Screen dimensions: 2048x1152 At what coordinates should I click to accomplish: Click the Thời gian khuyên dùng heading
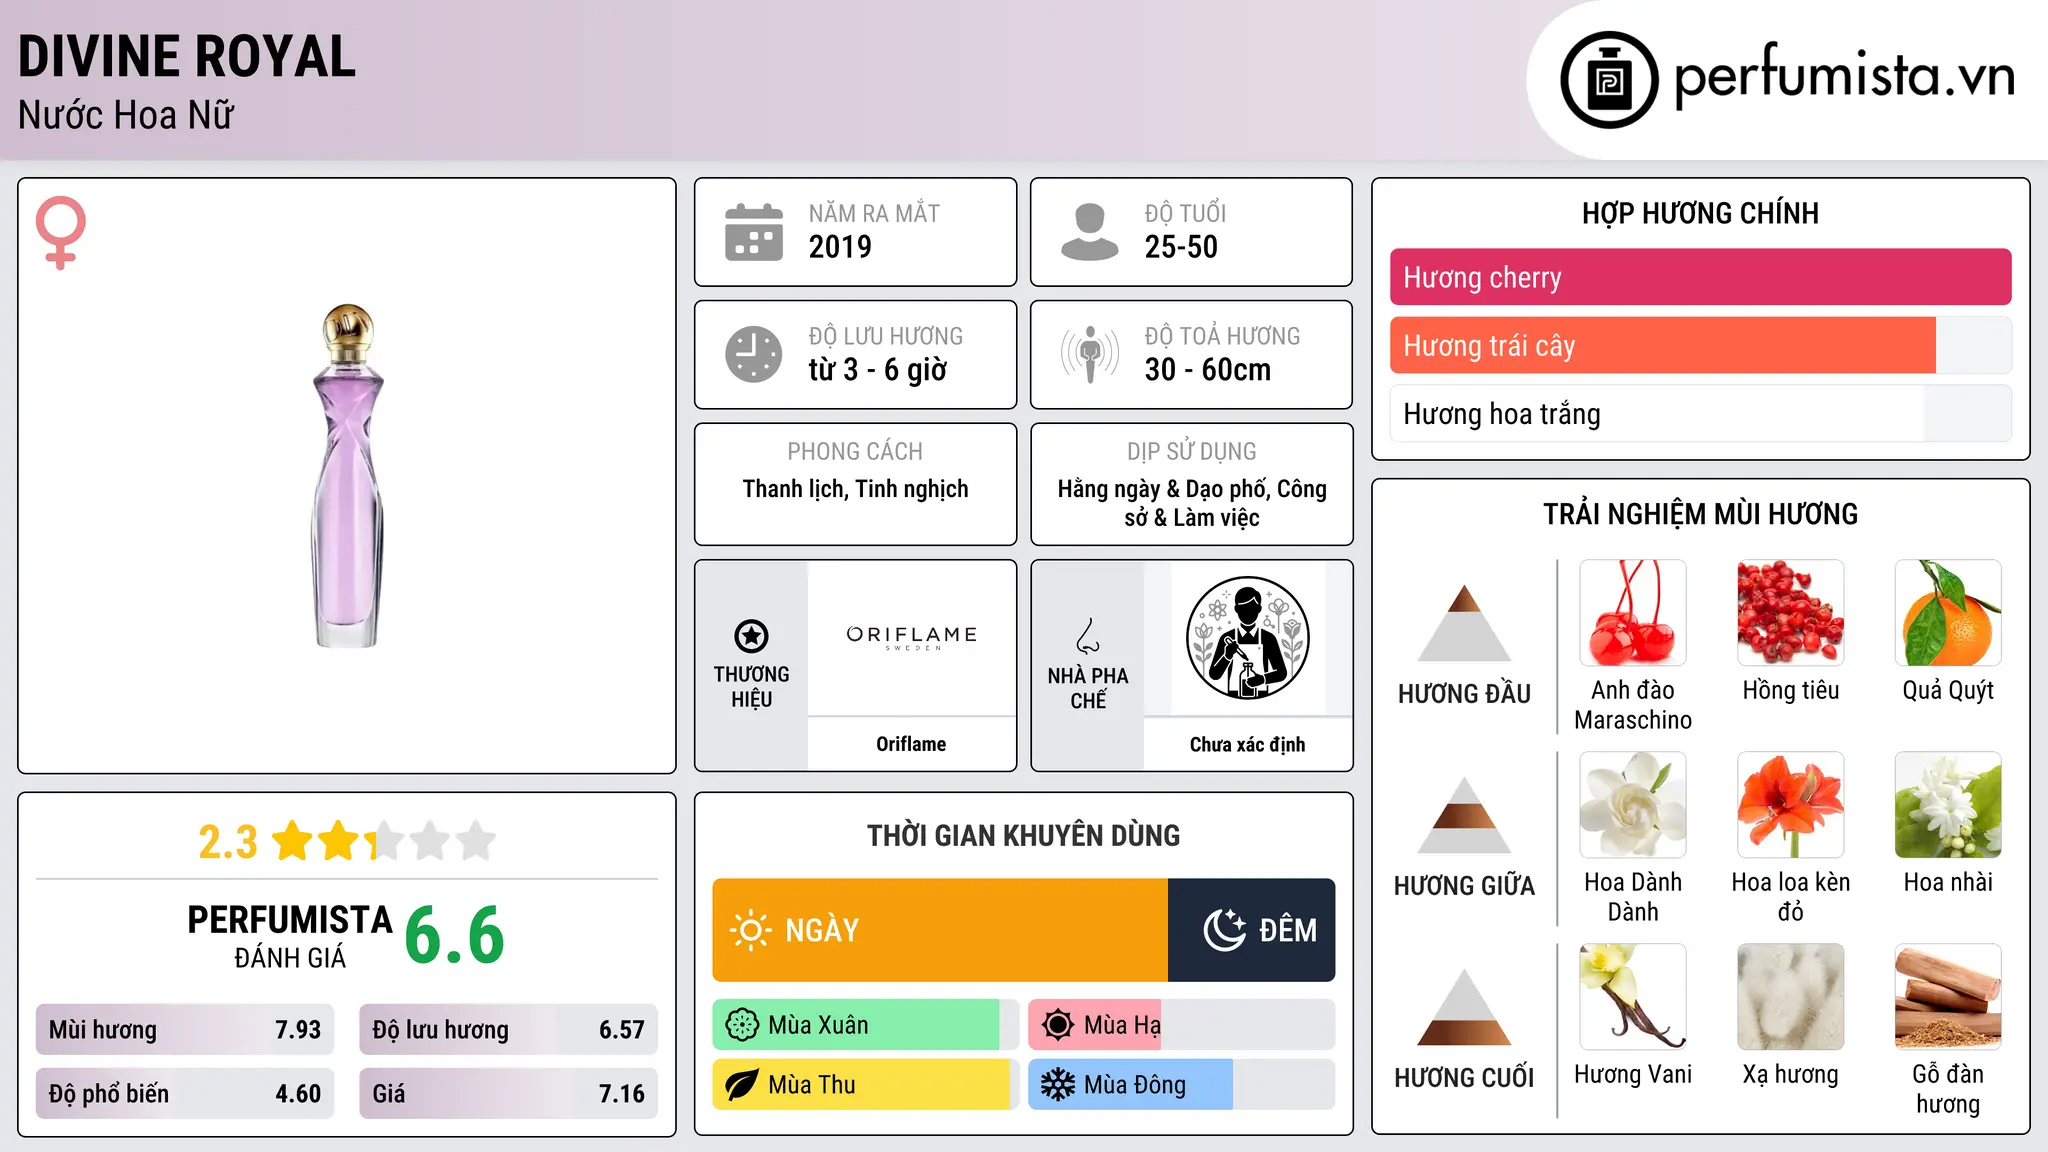[x=1023, y=835]
